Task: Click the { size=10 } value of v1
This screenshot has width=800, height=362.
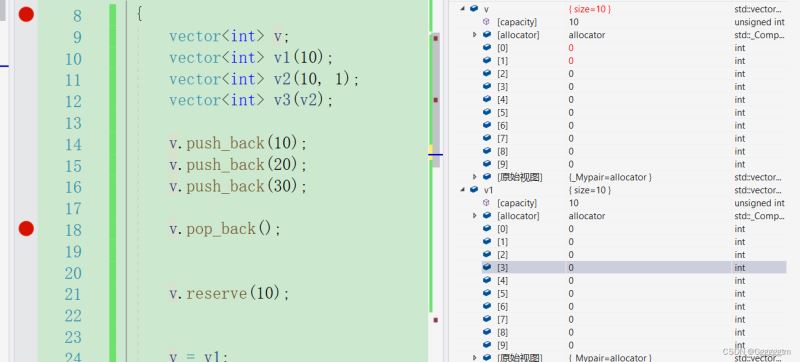Action: [590, 190]
